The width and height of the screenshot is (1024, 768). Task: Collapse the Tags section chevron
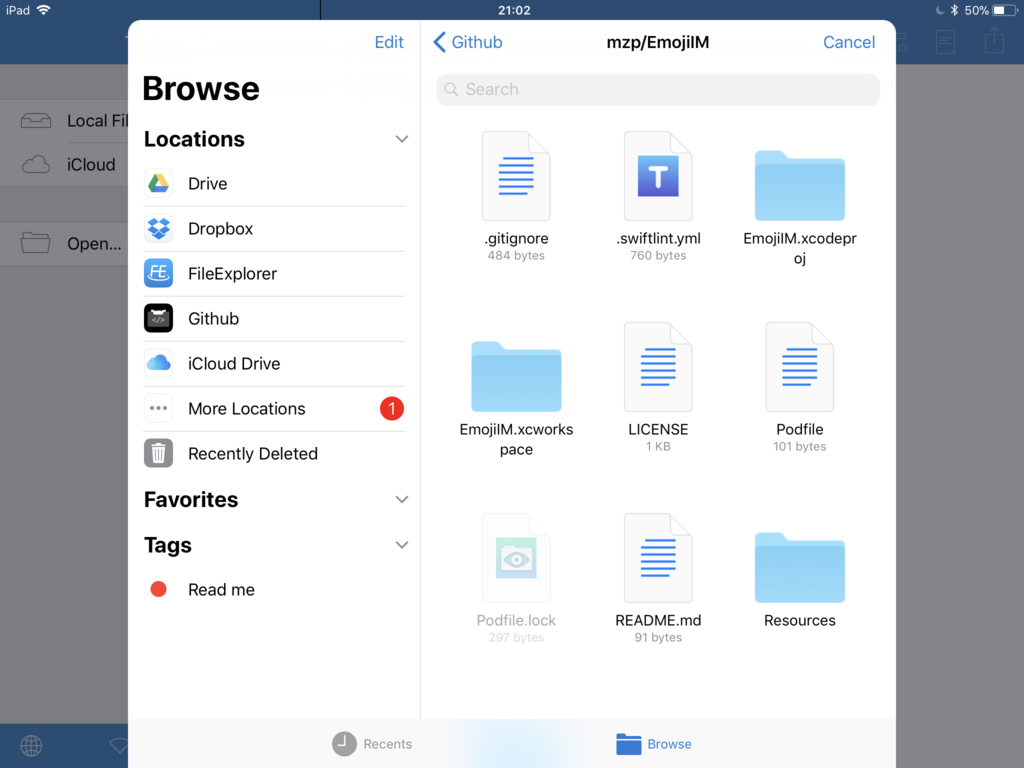402,545
